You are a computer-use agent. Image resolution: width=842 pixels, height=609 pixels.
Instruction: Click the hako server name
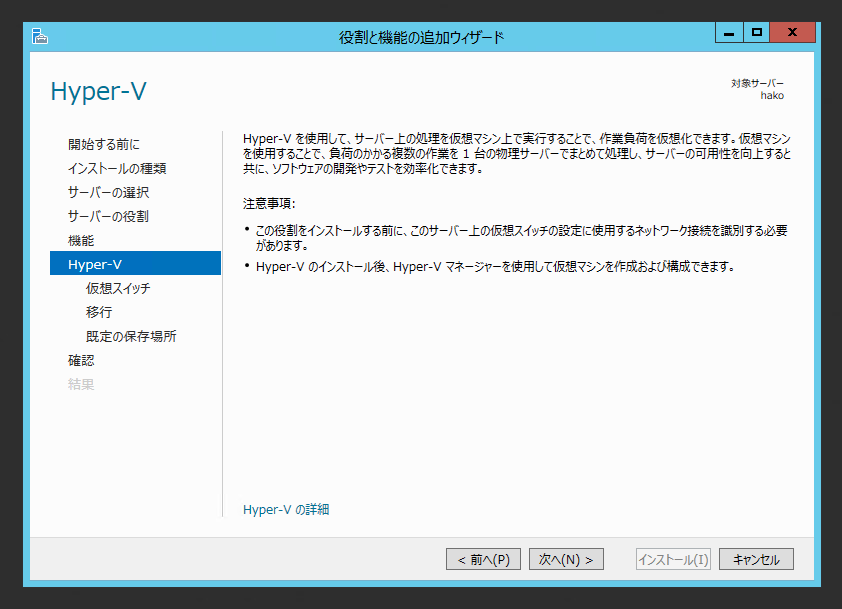(x=772, y=96)
